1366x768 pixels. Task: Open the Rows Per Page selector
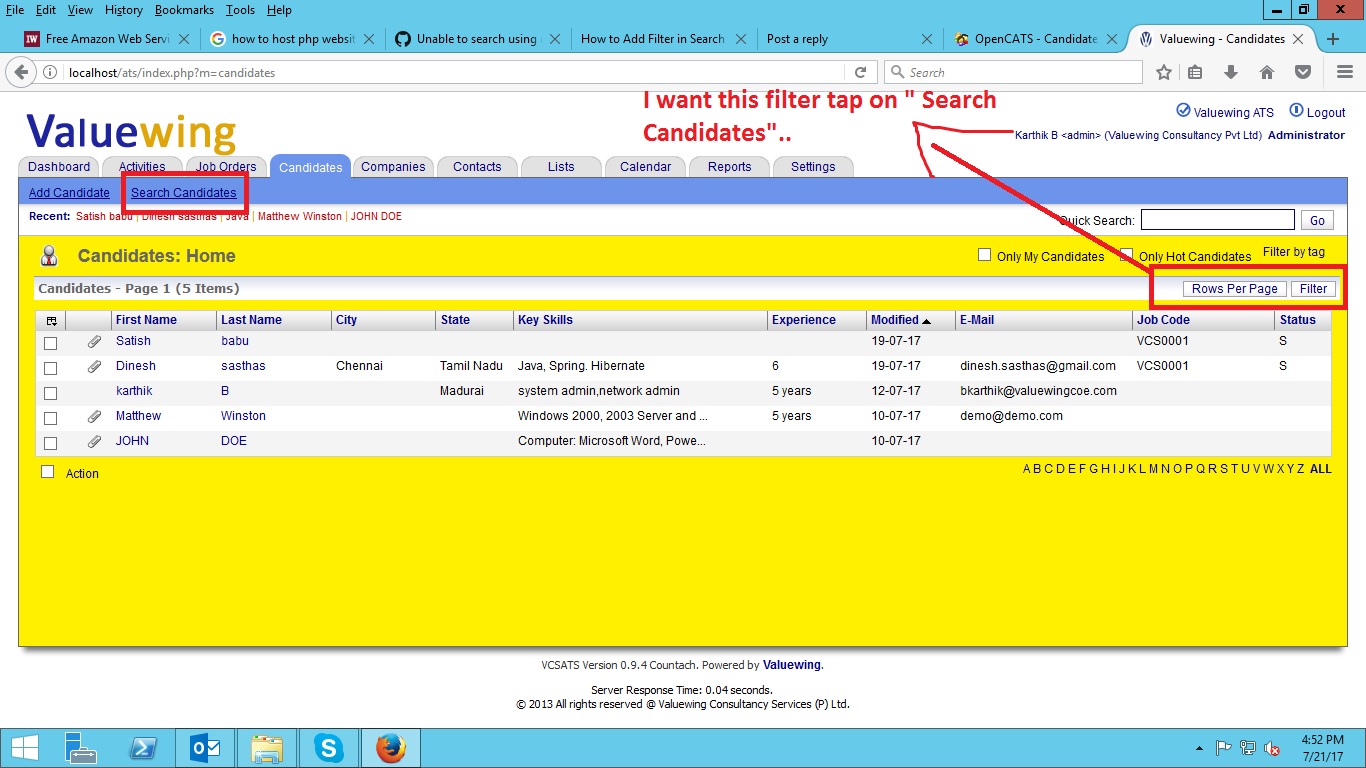[x=1234, y=289]
